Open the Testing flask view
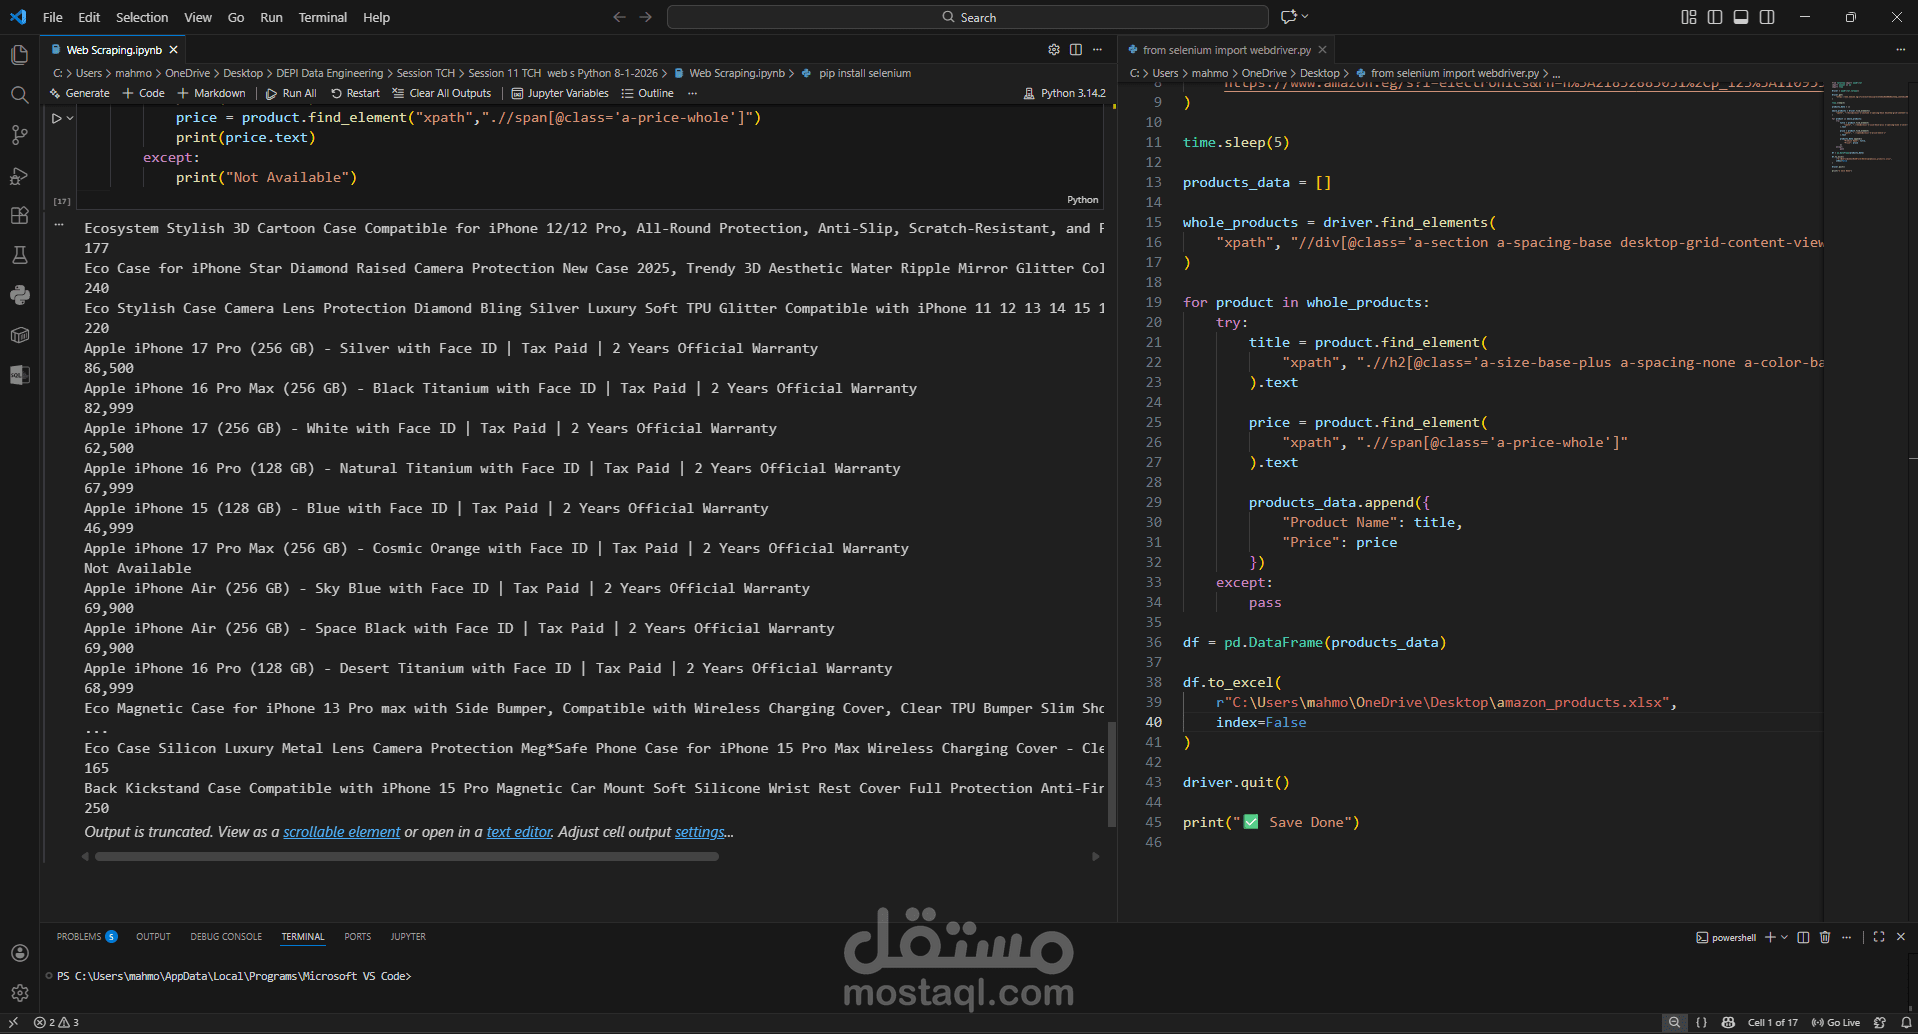 [19, 255]
